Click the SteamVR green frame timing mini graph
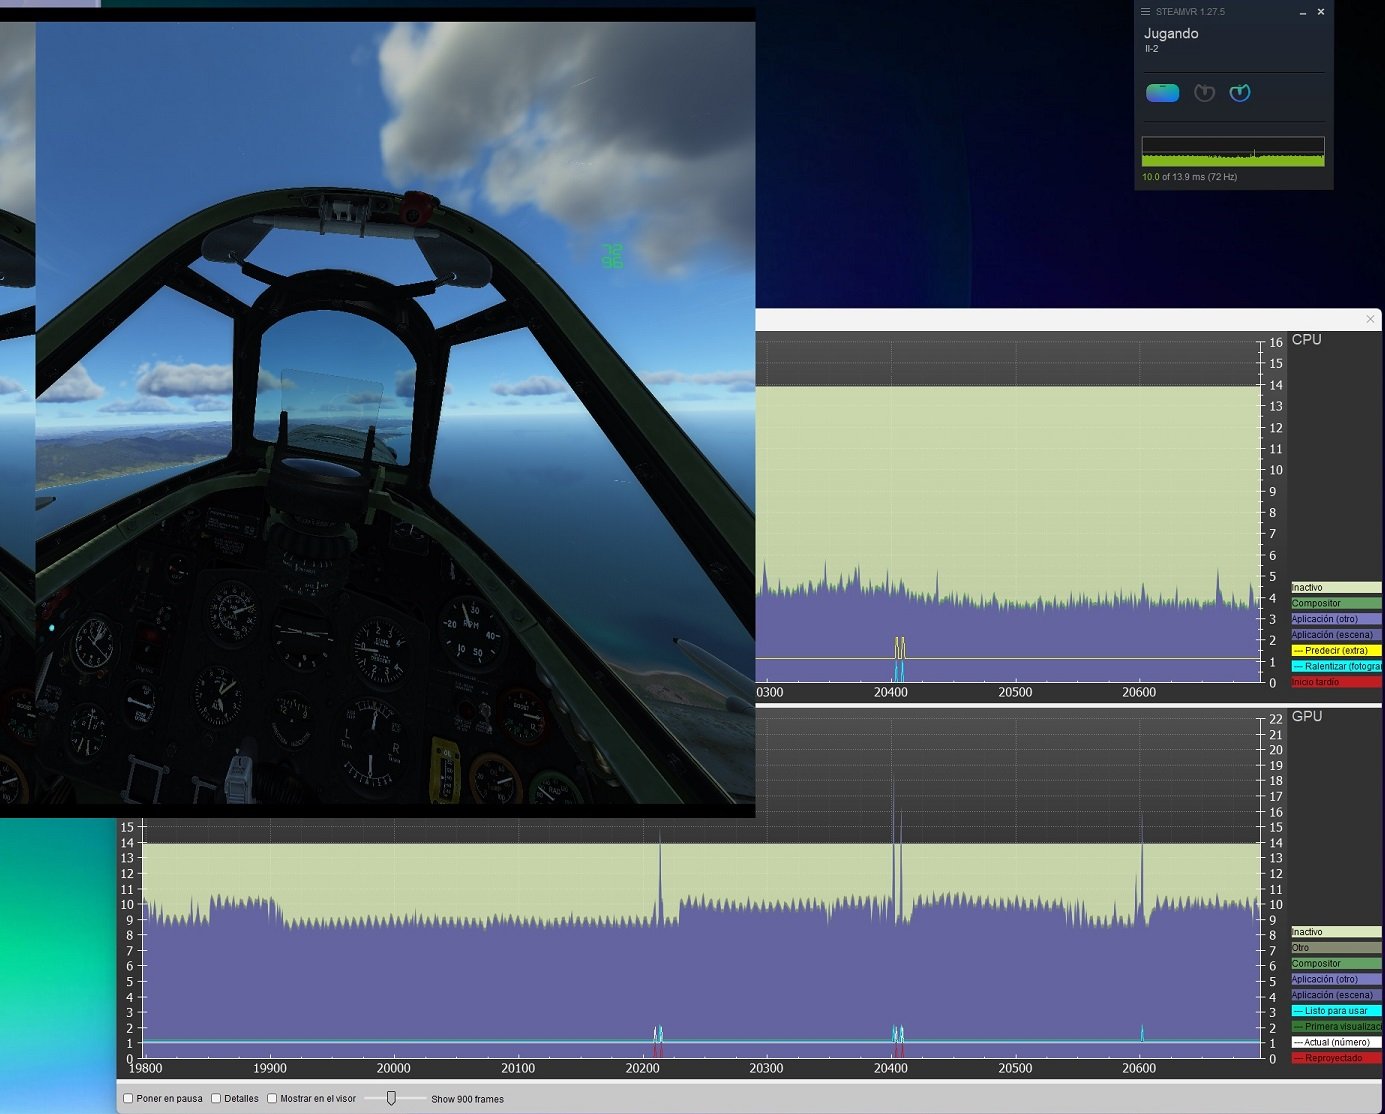This screenshot has width=1385, height=1114. pos(1233,152)
